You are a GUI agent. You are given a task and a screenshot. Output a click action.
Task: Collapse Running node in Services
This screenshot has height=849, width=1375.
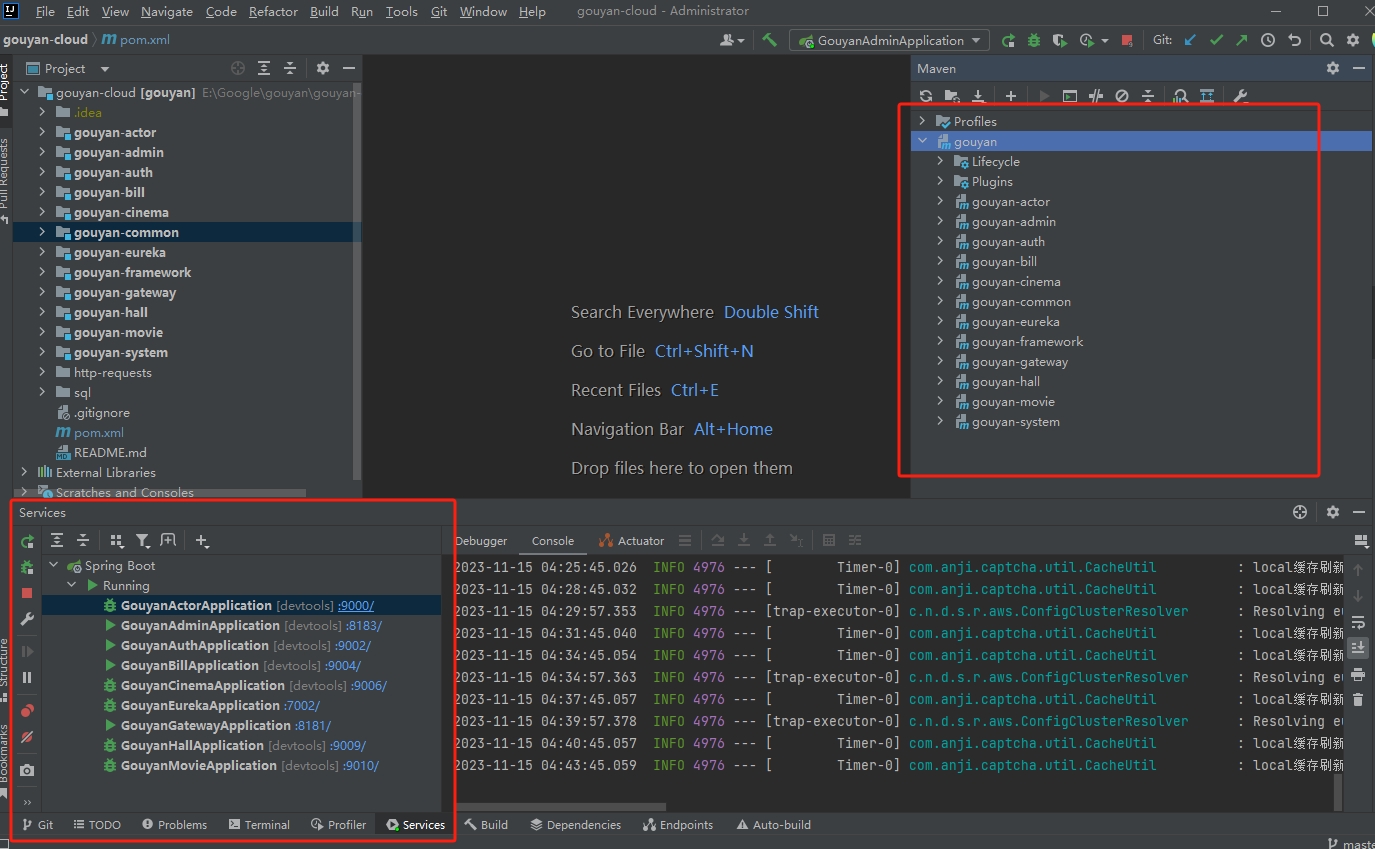click(x=72, y=585)
